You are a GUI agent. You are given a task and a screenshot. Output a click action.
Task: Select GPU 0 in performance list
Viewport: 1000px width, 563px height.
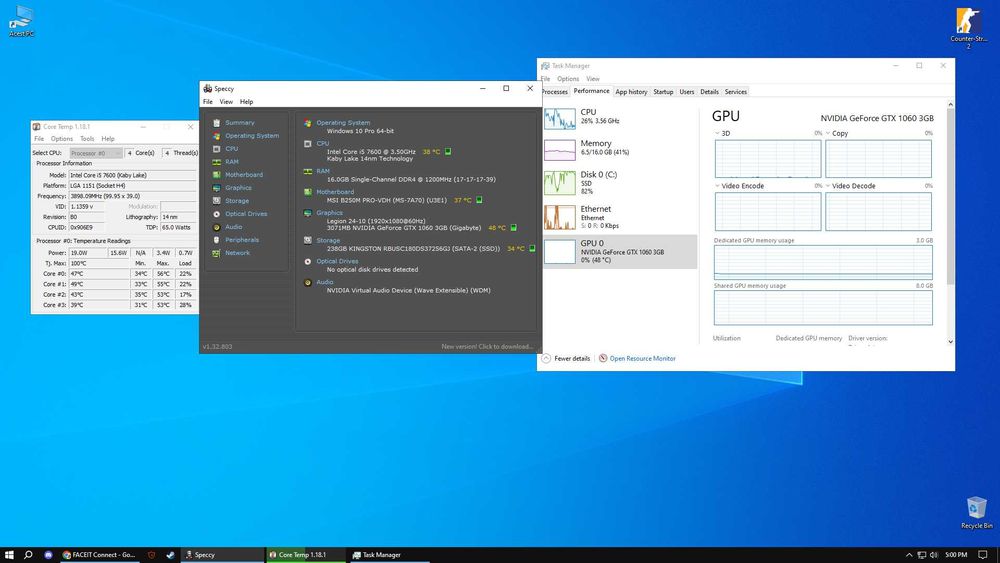click(x=619, y=251)
